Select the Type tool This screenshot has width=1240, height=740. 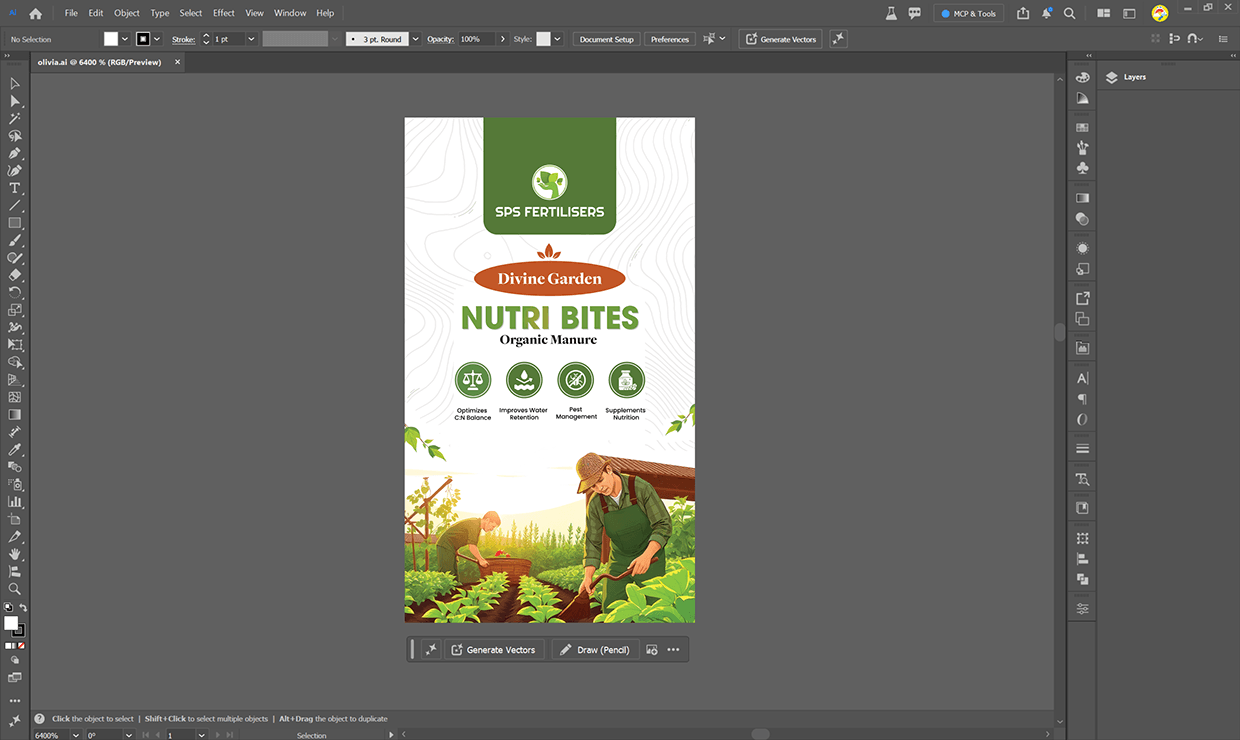(15, 188)
